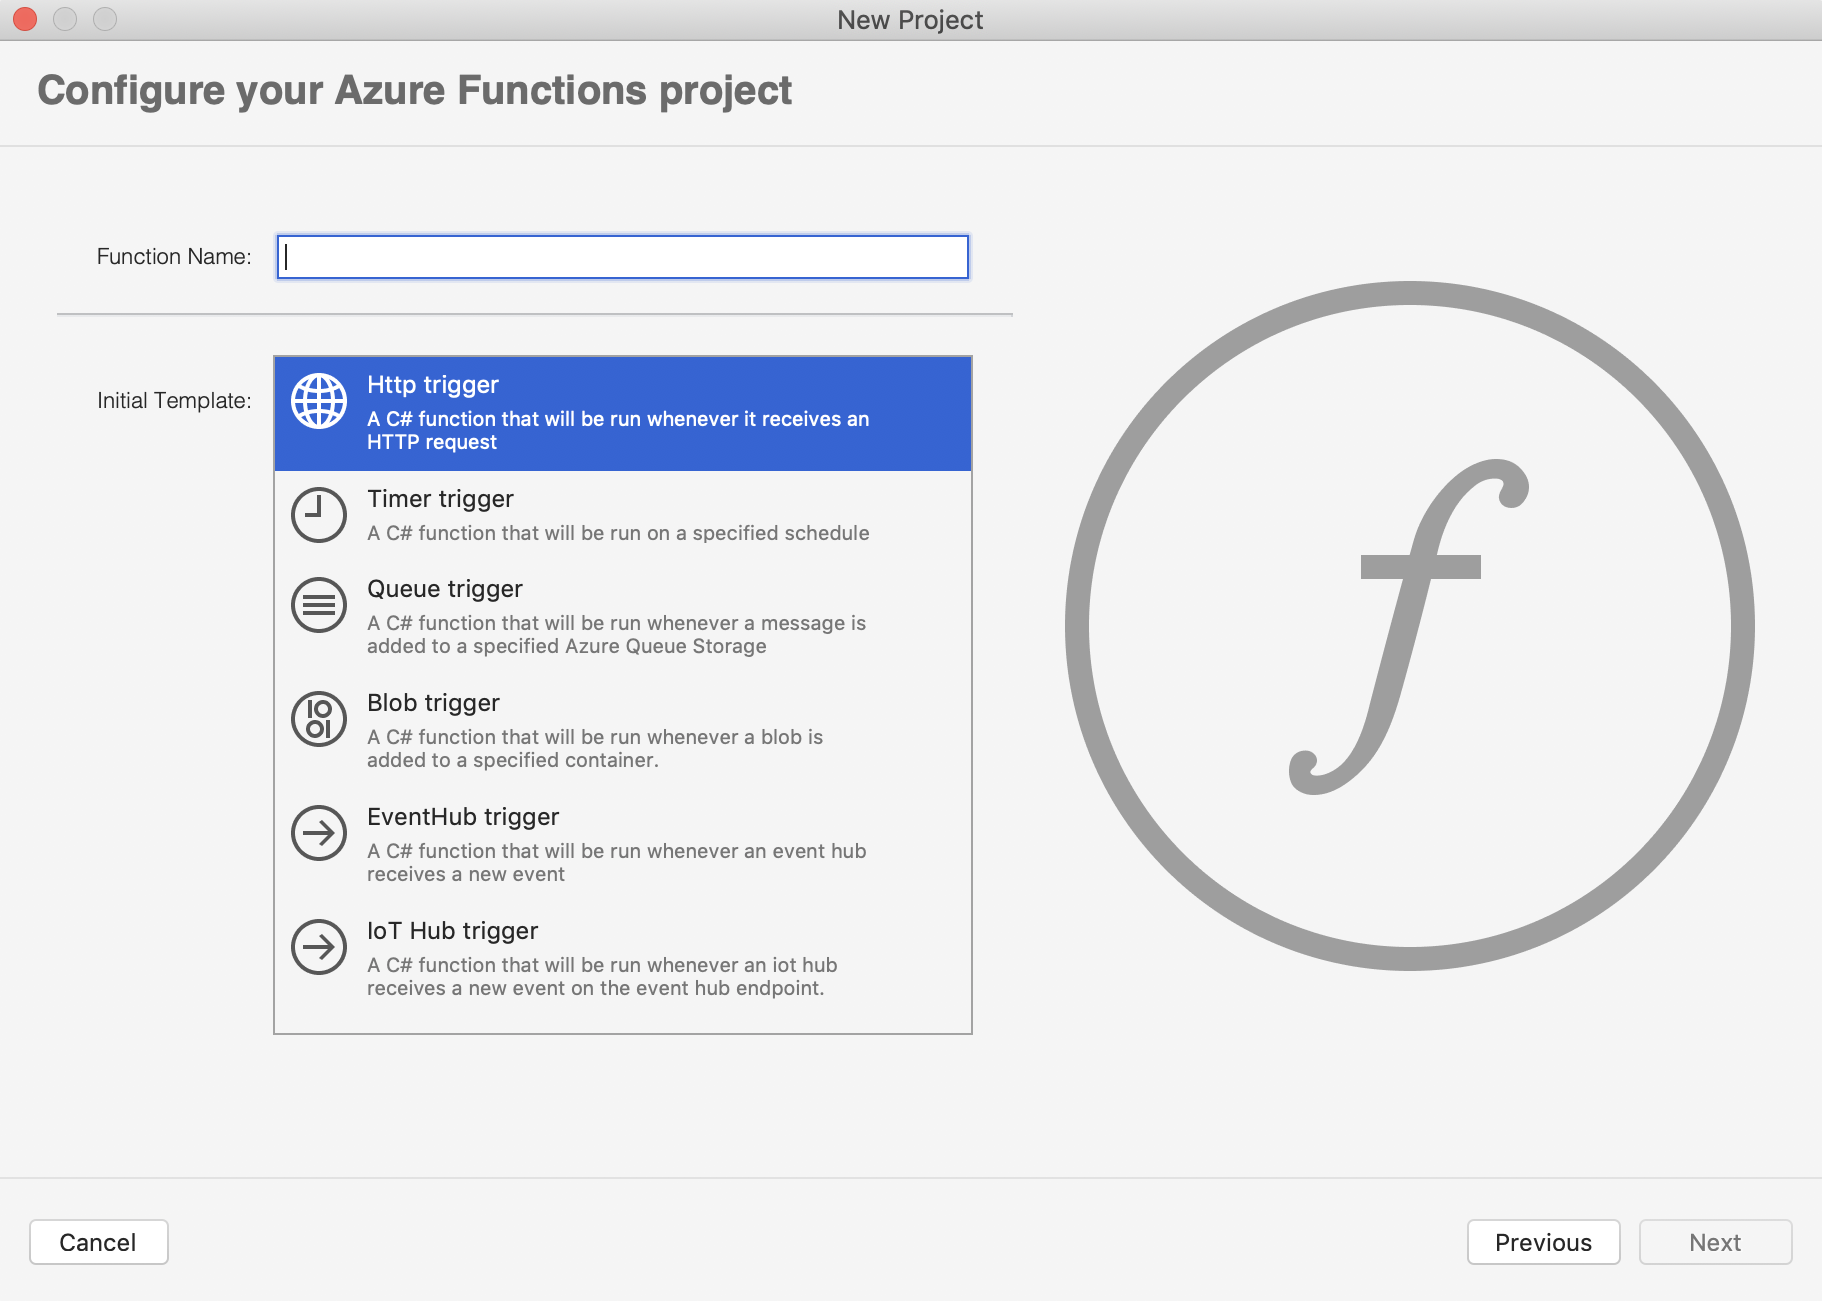Select the Blob trigger template title

433,703
